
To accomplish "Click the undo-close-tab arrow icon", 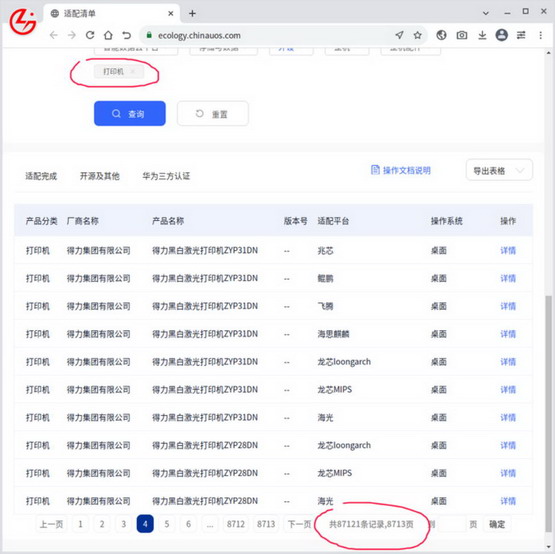I will click(126, 35).
